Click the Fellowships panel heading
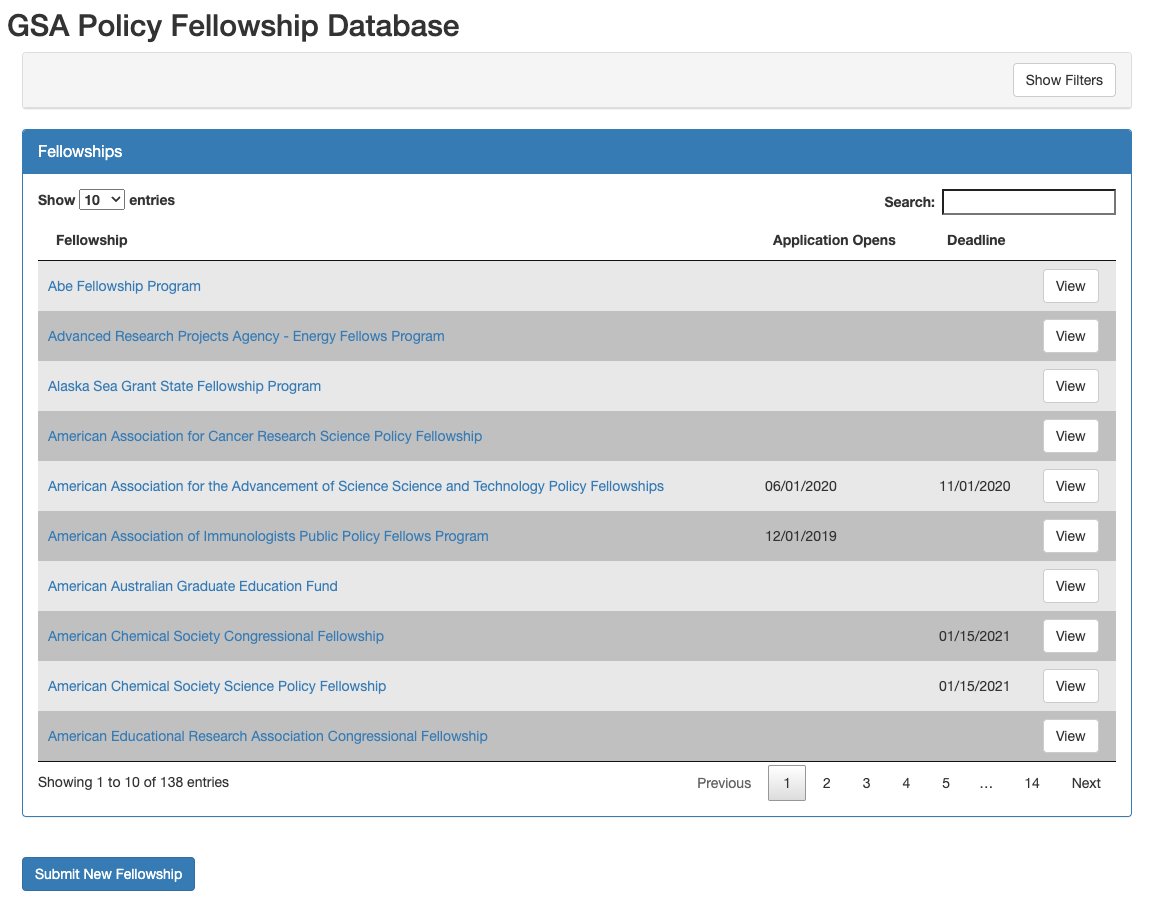Viewport: 1156px width, 901px height. click(80, 152)
